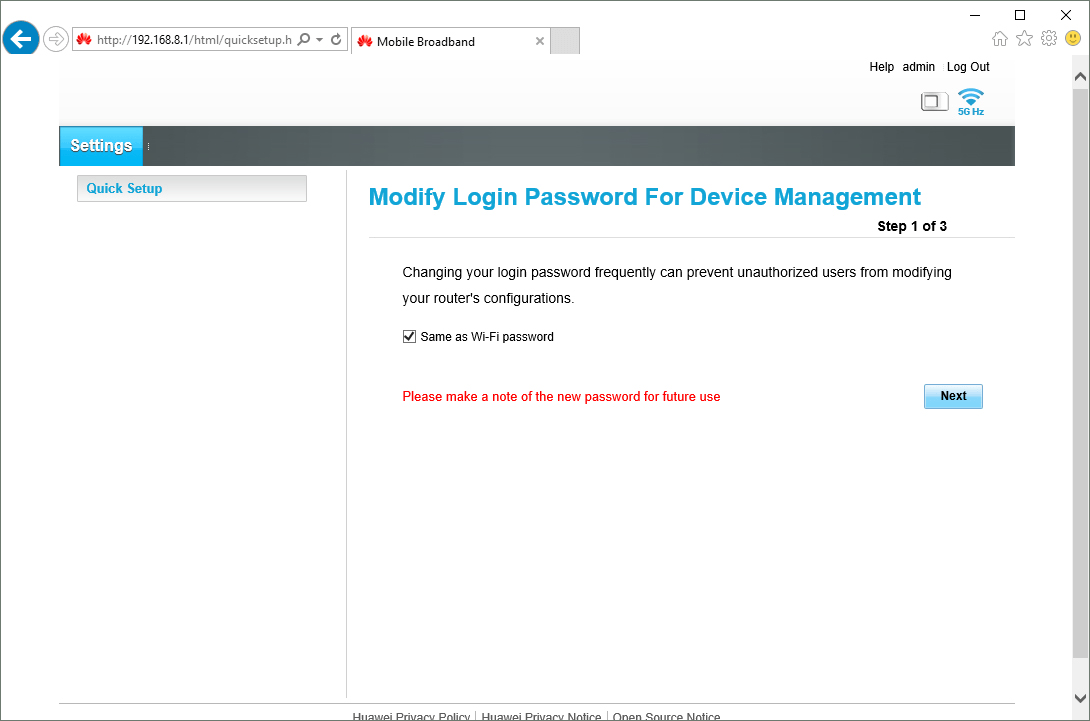Open the browser Home page icon
This screenshot has height=721, width=1090.
(x=999, y=39)
